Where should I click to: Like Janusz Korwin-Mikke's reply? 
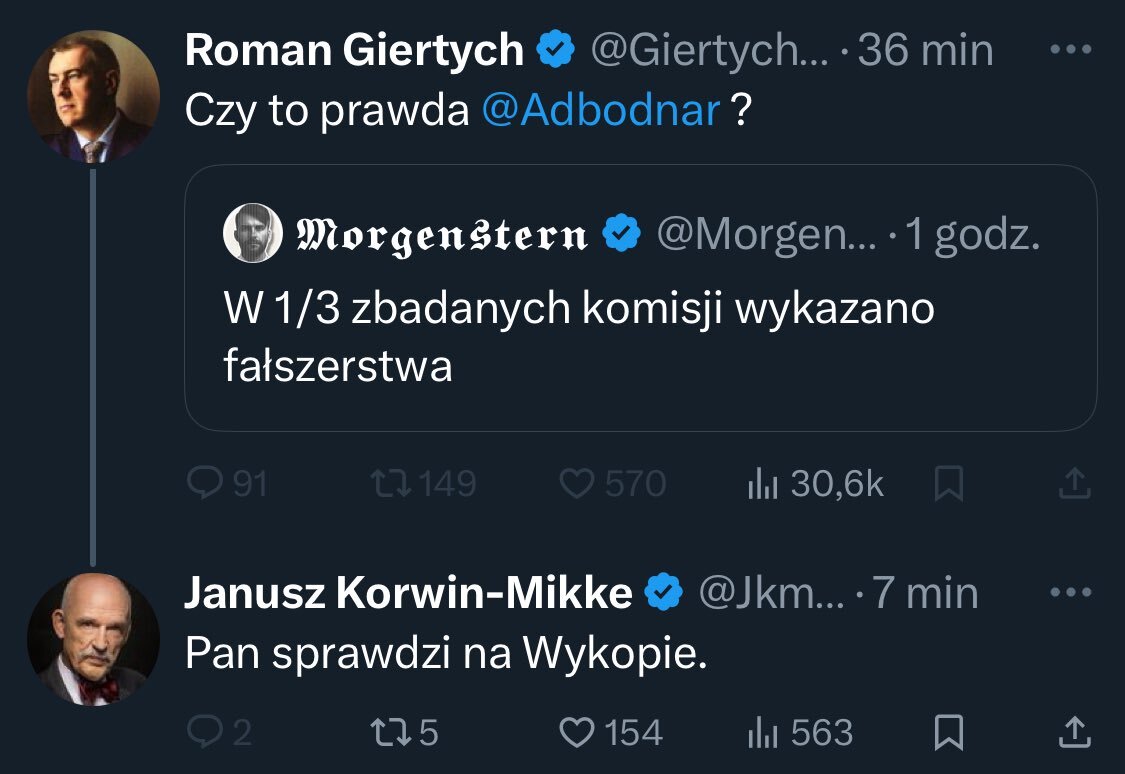click(577, 734)
